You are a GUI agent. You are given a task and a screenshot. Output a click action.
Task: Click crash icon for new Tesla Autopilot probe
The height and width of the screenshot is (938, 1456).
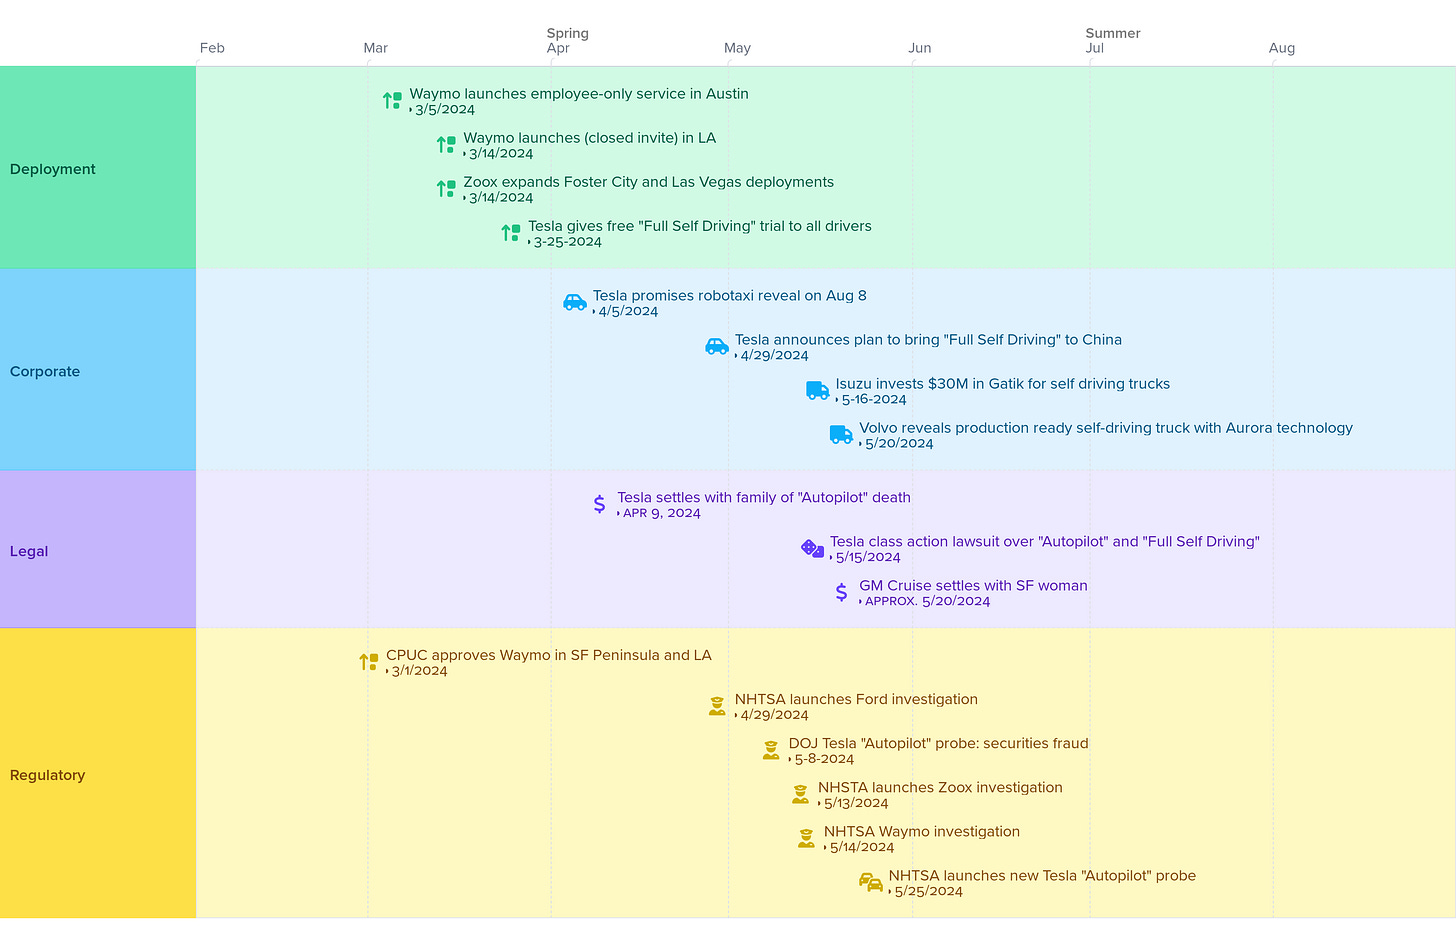tap(871, 882)
